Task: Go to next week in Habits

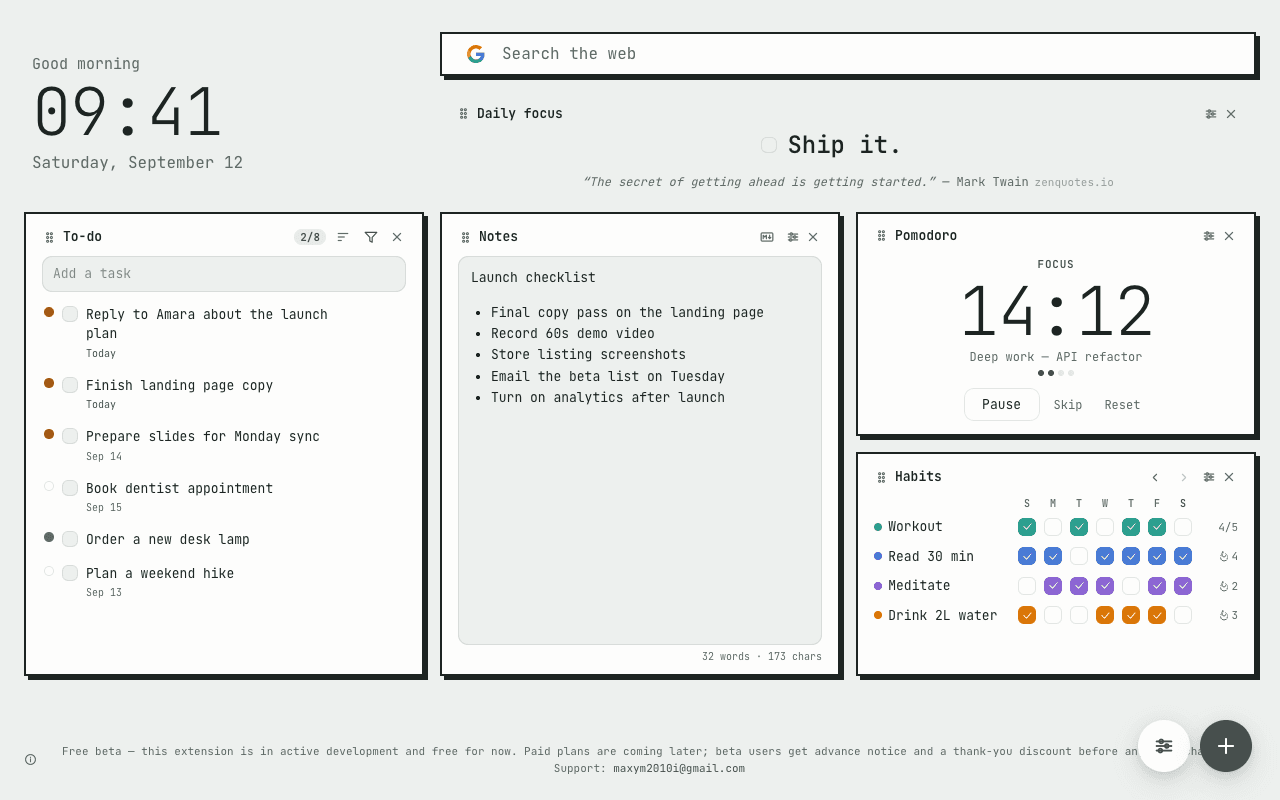Action: (1183, 477)
